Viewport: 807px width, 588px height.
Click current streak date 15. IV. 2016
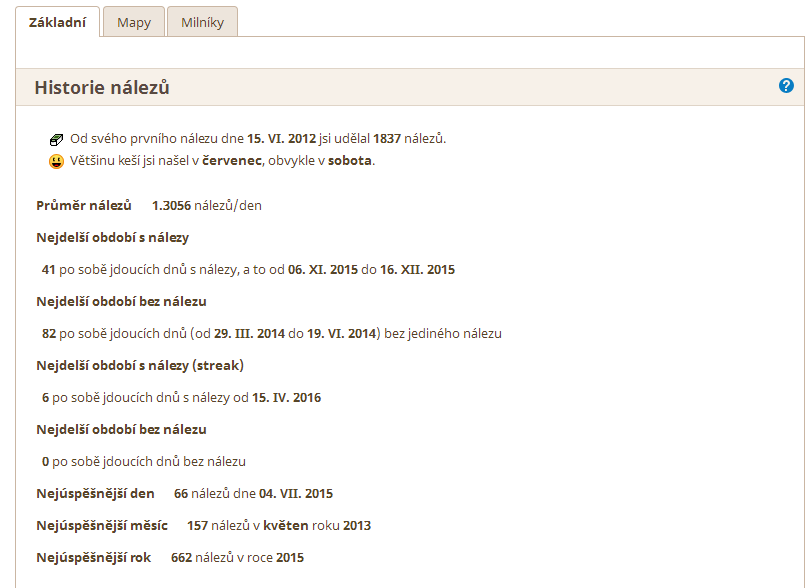(286, 397)
